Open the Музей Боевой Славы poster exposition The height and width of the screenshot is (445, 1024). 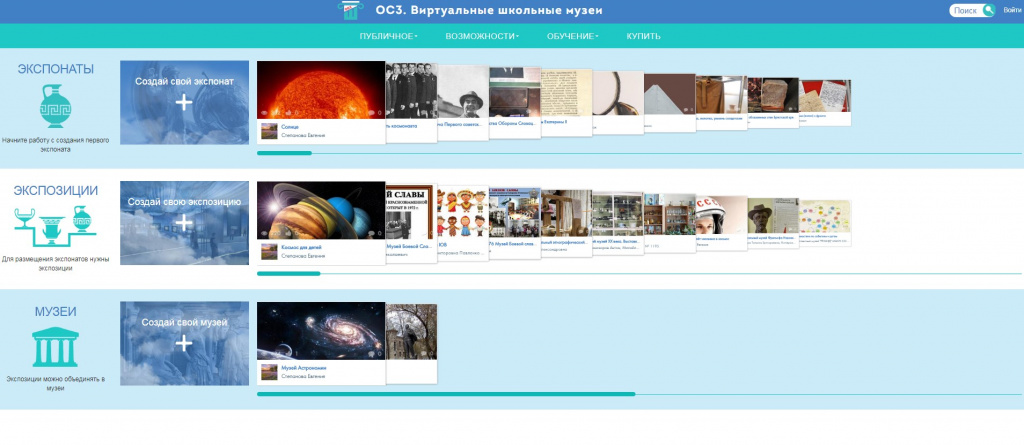411,212
